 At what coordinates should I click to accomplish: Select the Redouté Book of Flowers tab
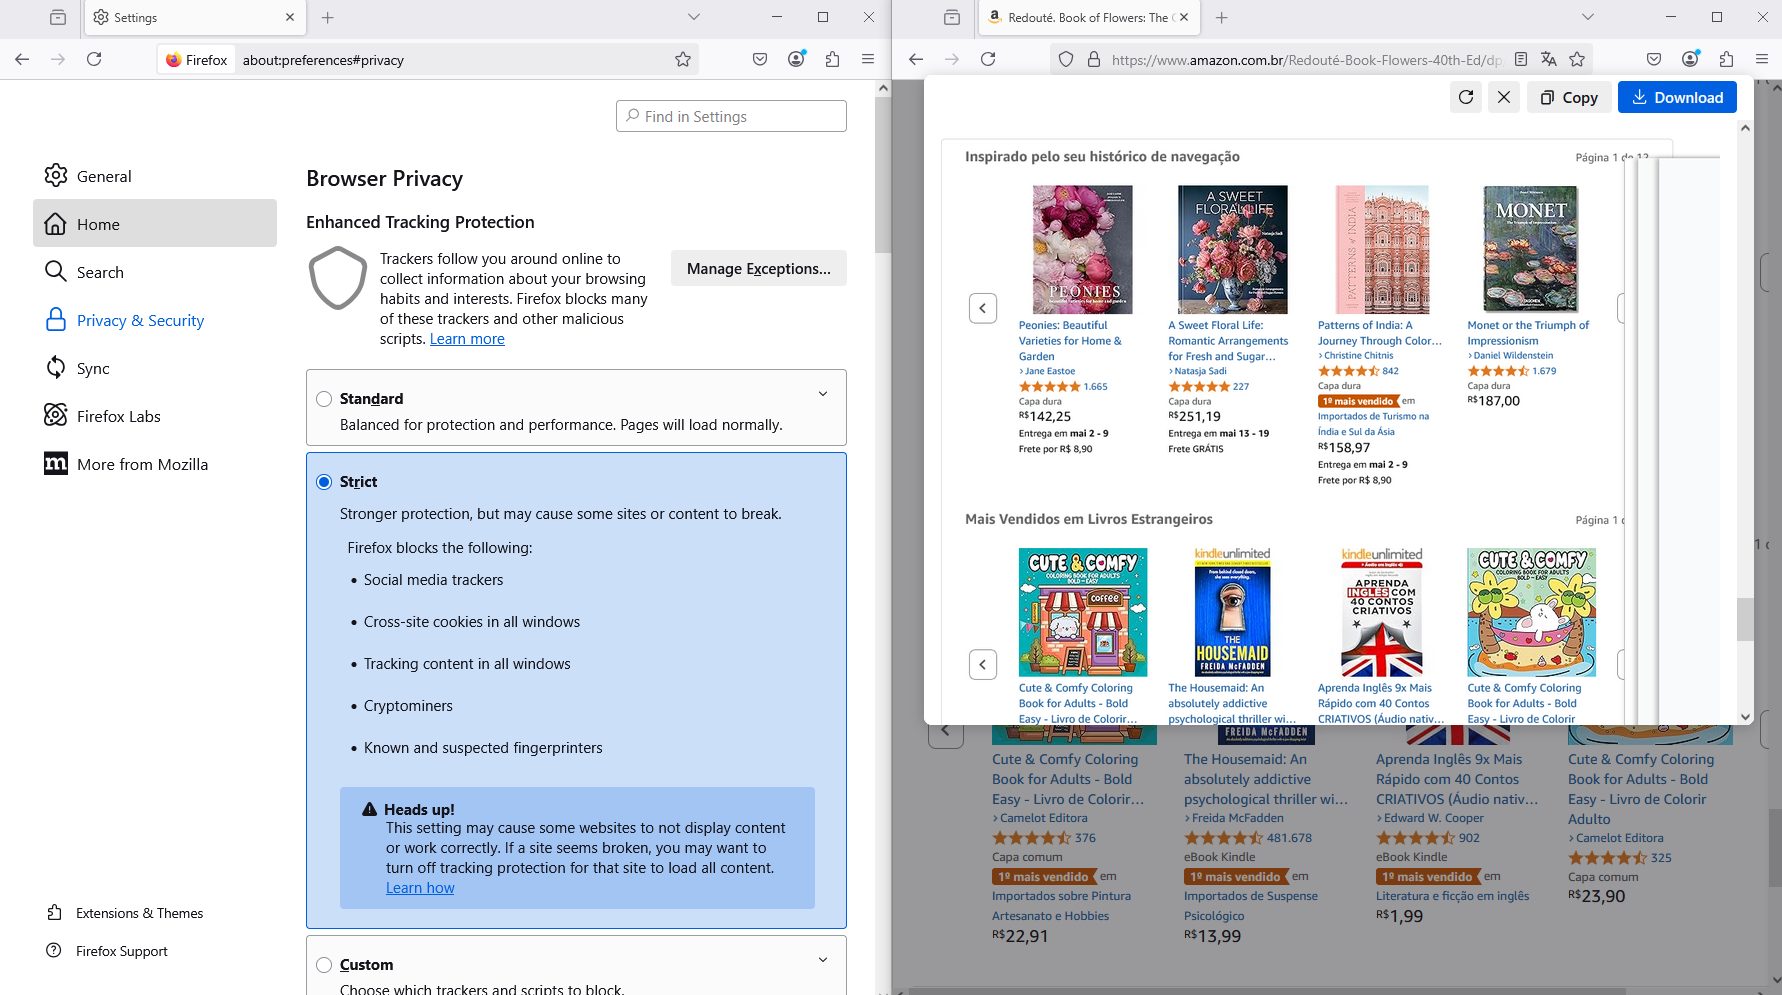[x=1089, y=17]
